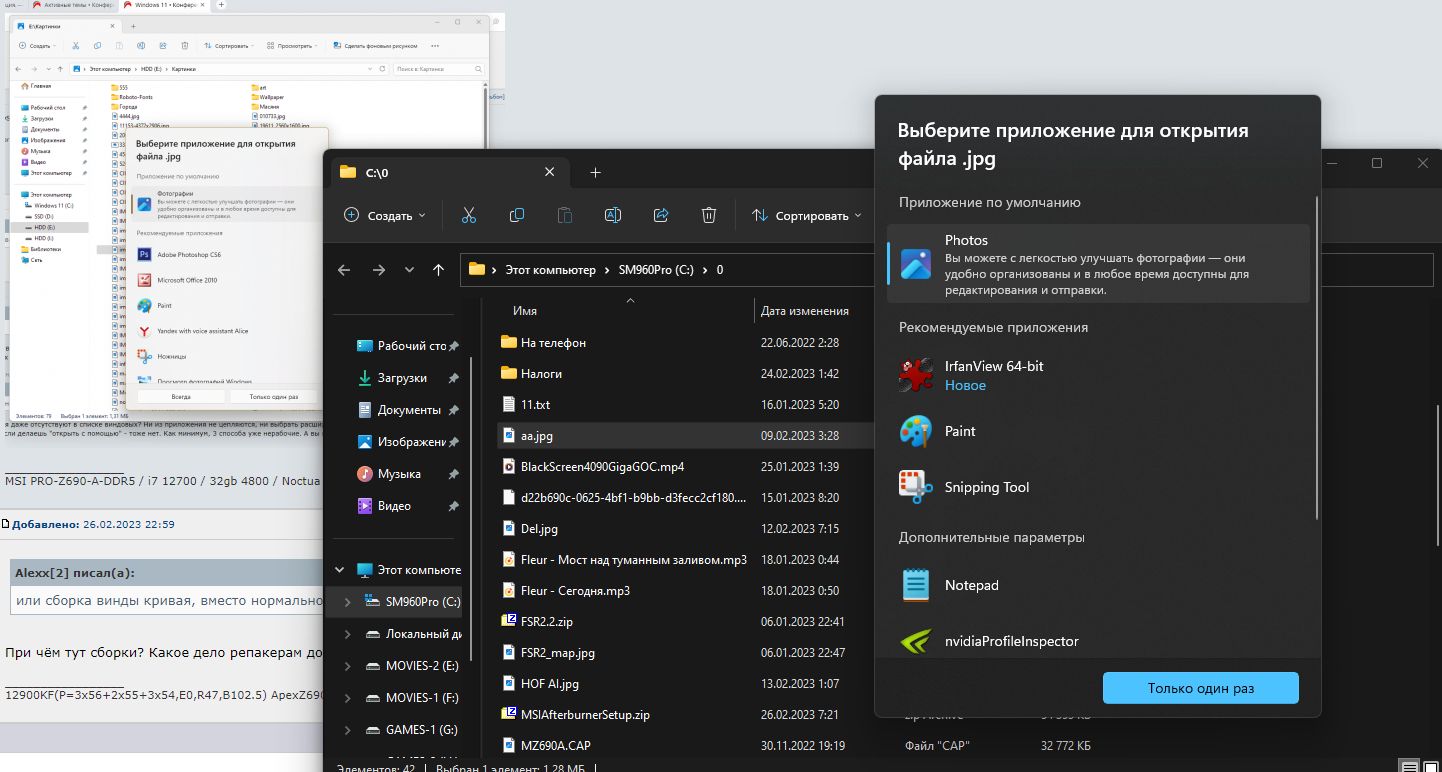This screenshot has height=772, width=1442.
Task: Click Всегда button in the light dialog
Action: [181, 397]
